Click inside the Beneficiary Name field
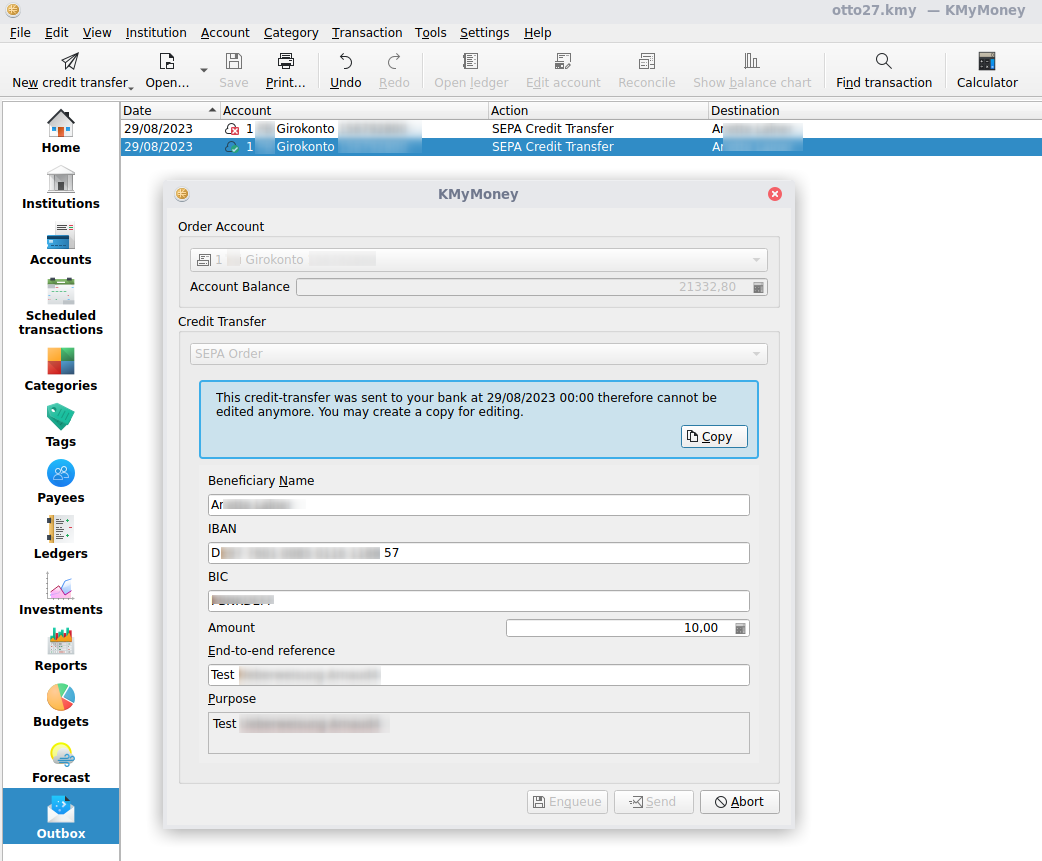 coord(479,505)
